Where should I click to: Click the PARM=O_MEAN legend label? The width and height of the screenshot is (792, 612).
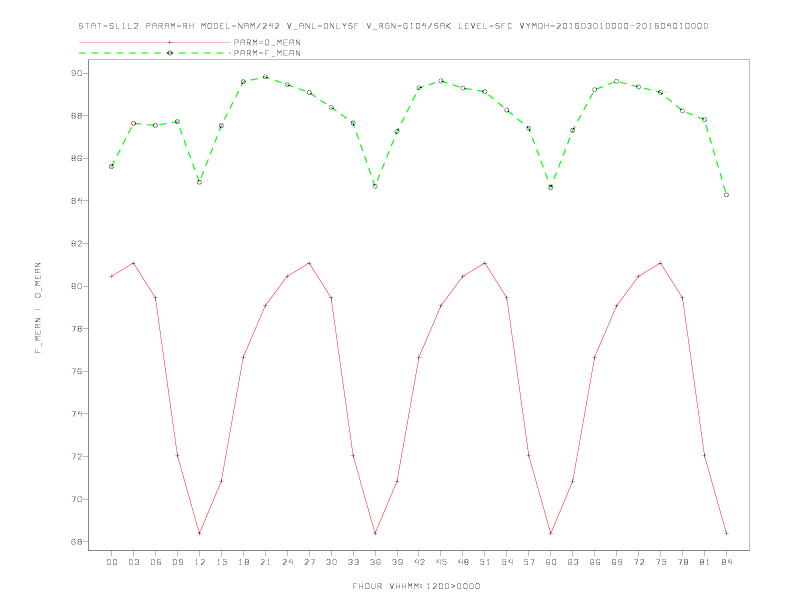267,42
